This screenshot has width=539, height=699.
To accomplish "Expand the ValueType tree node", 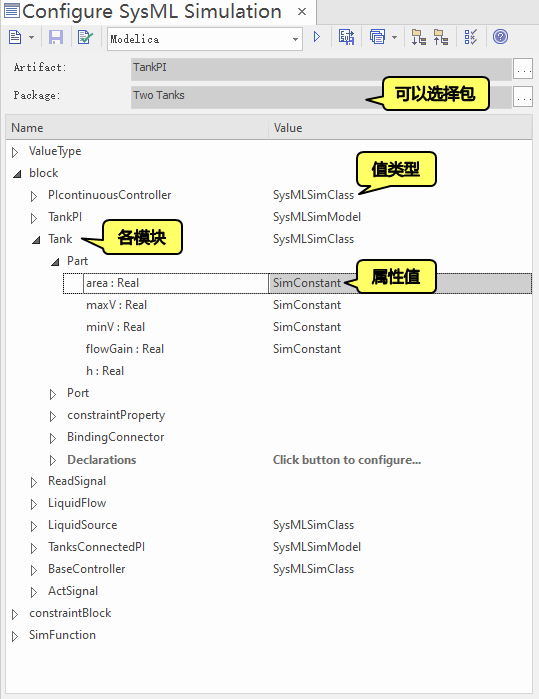I will point(15,152).
